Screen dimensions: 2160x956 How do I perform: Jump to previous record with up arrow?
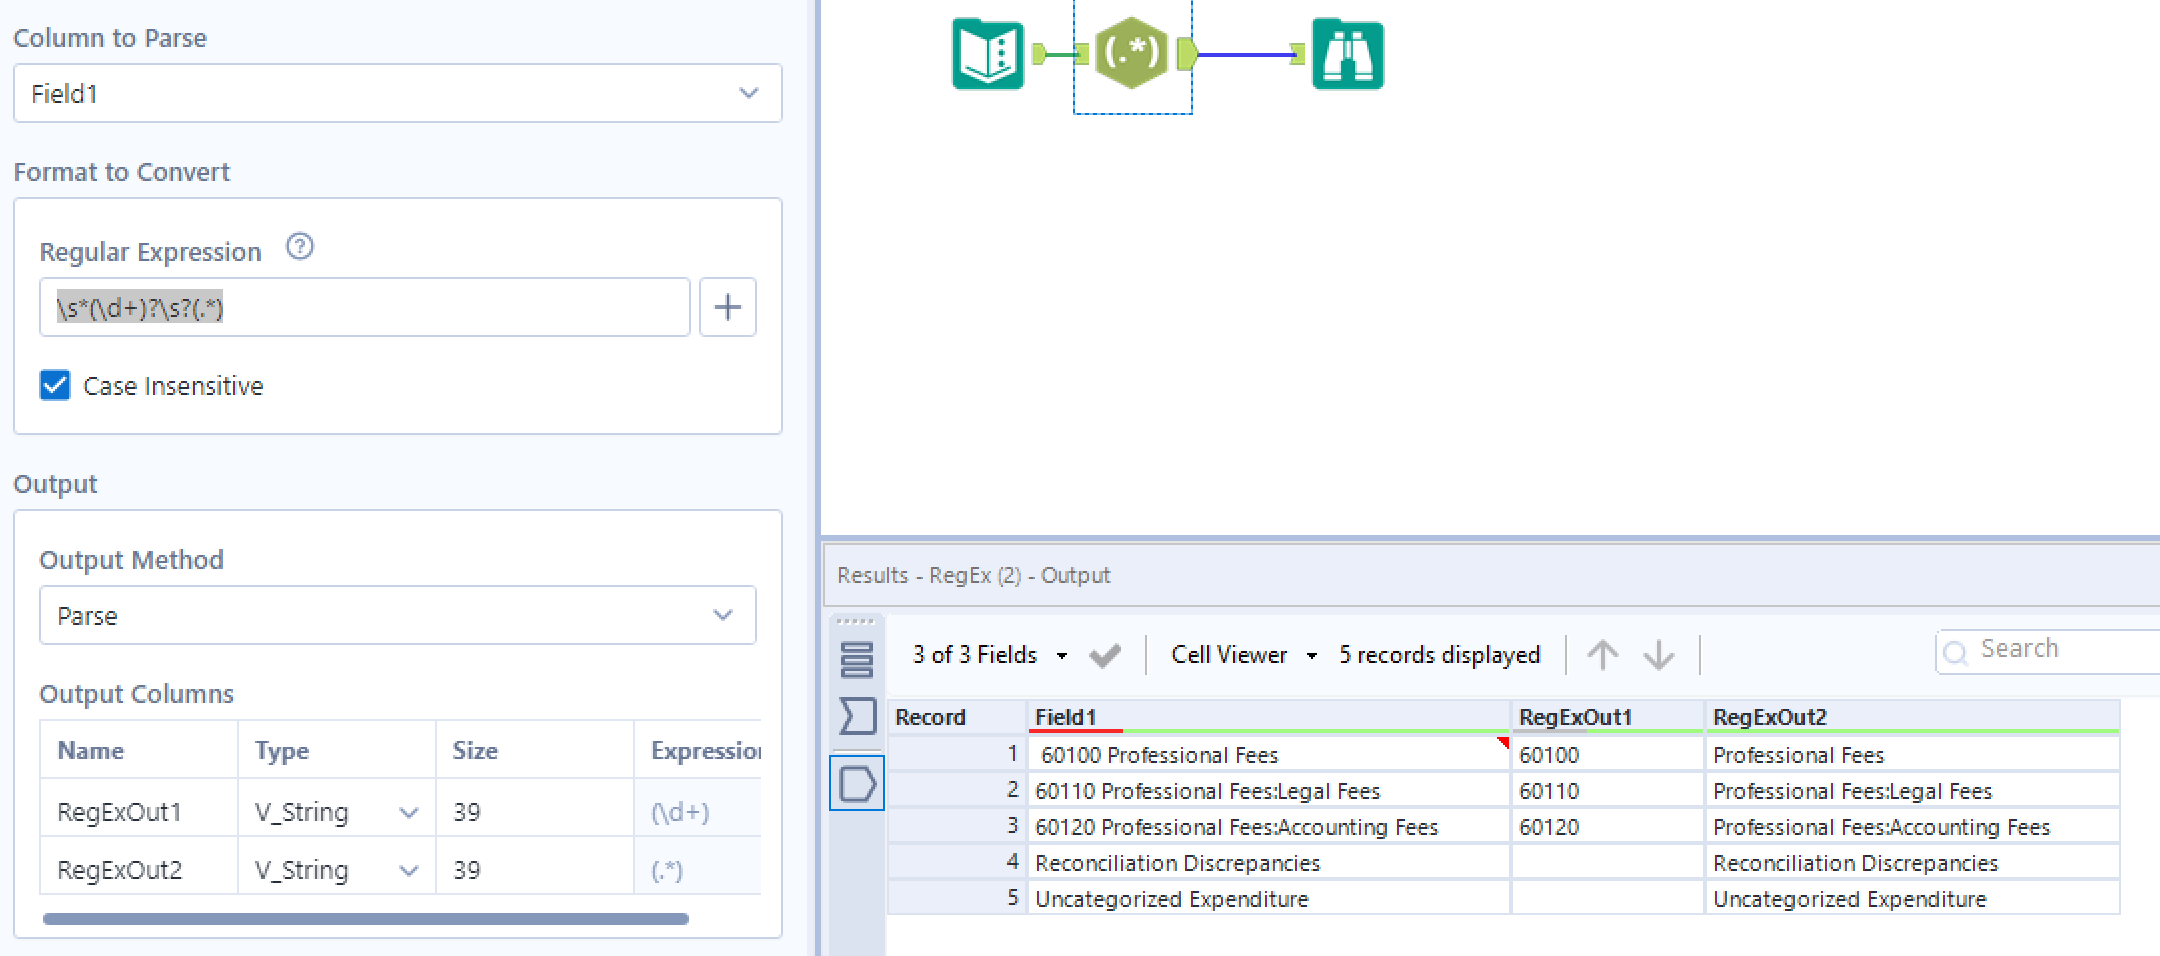click(1602, 655)
